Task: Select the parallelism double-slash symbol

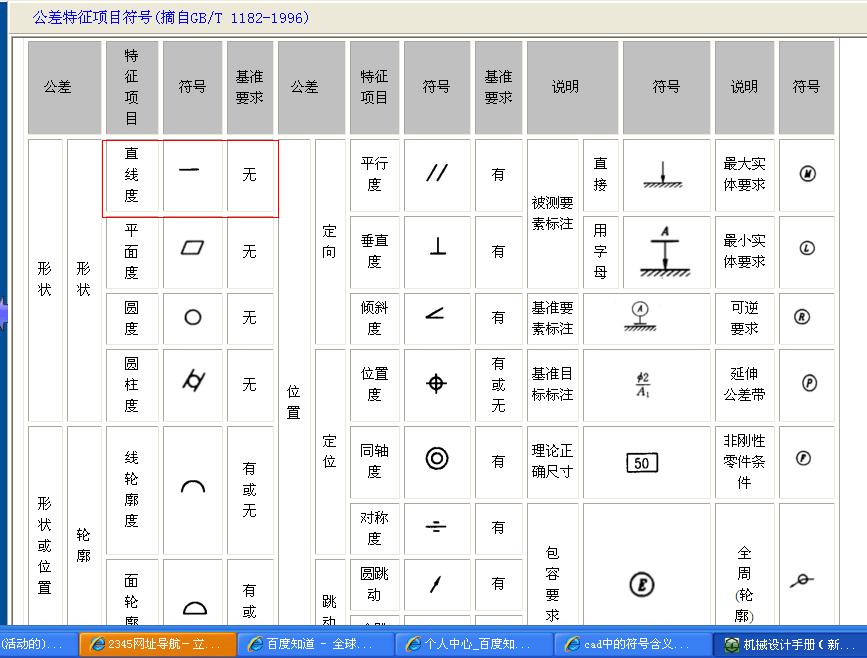Action: [x=437, y=173]
